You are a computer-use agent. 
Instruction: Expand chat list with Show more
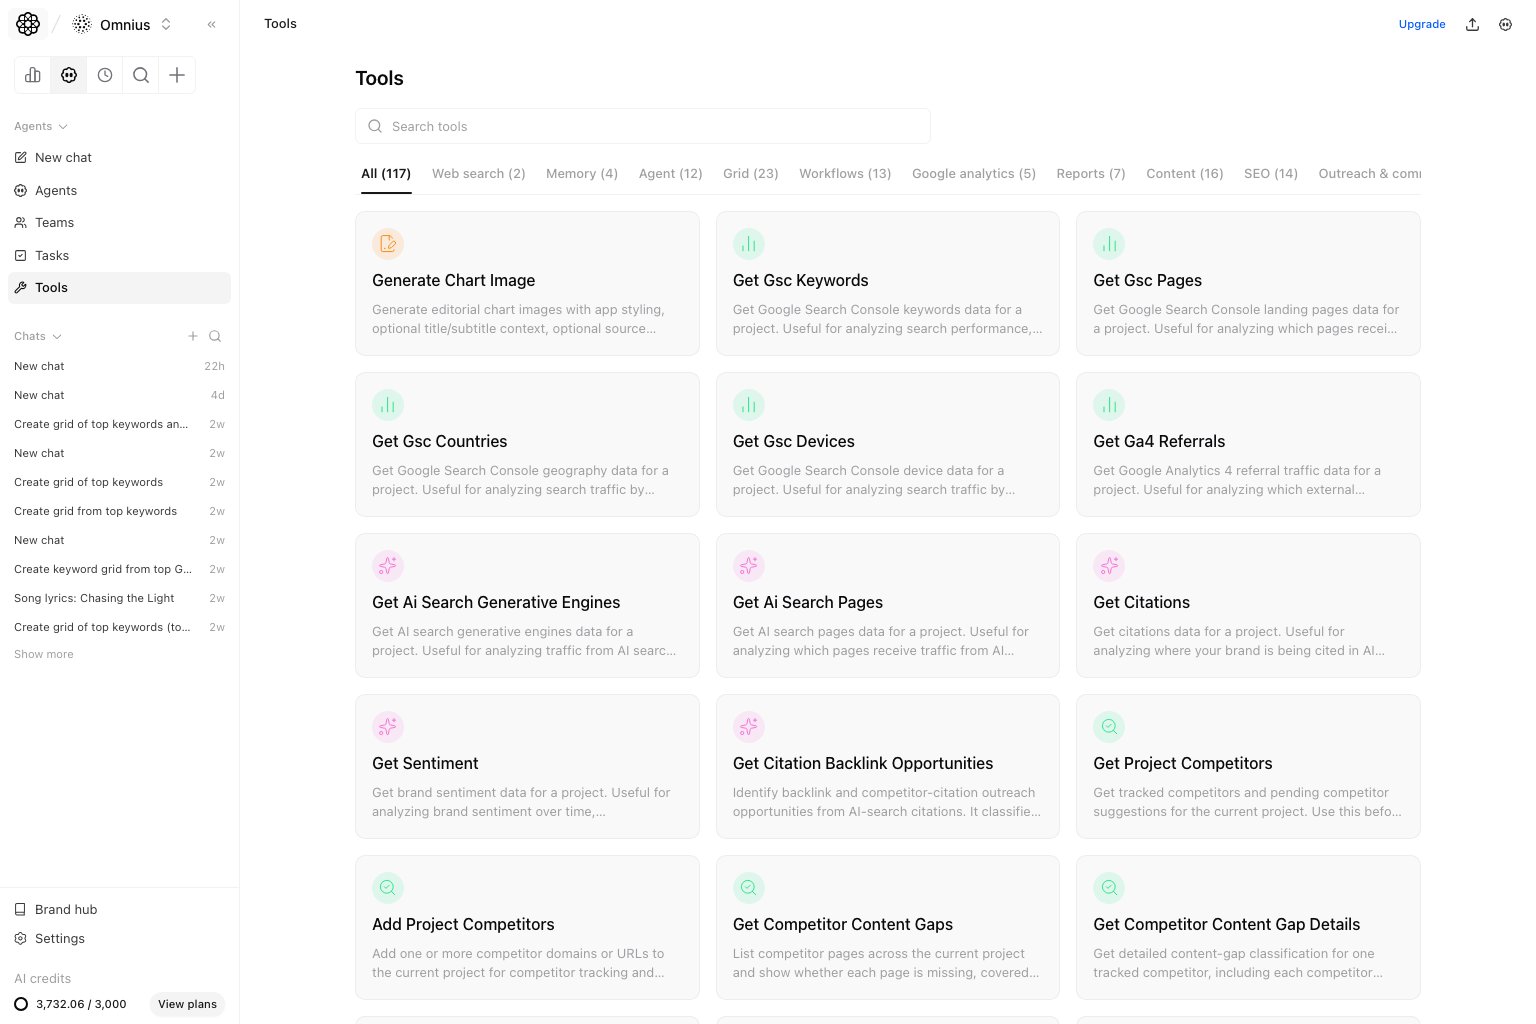(x=44, y=654)
